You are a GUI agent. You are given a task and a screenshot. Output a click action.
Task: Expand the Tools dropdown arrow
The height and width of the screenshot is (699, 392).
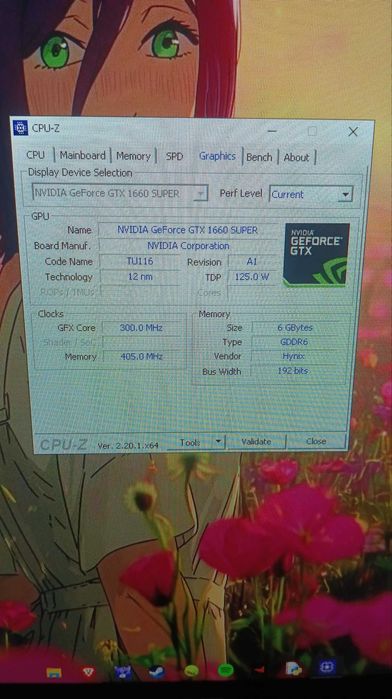coord(218,442)
